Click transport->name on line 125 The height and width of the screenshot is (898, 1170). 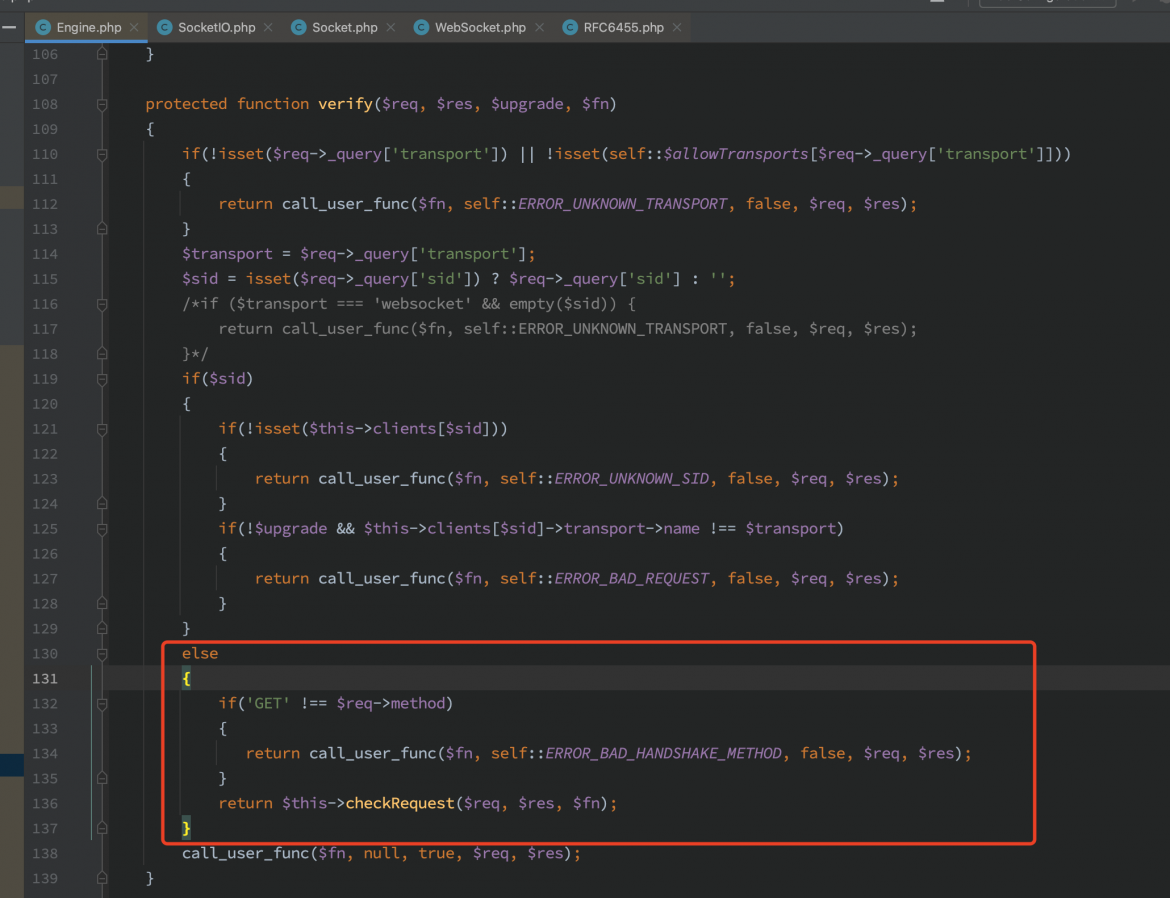point(631,528)
